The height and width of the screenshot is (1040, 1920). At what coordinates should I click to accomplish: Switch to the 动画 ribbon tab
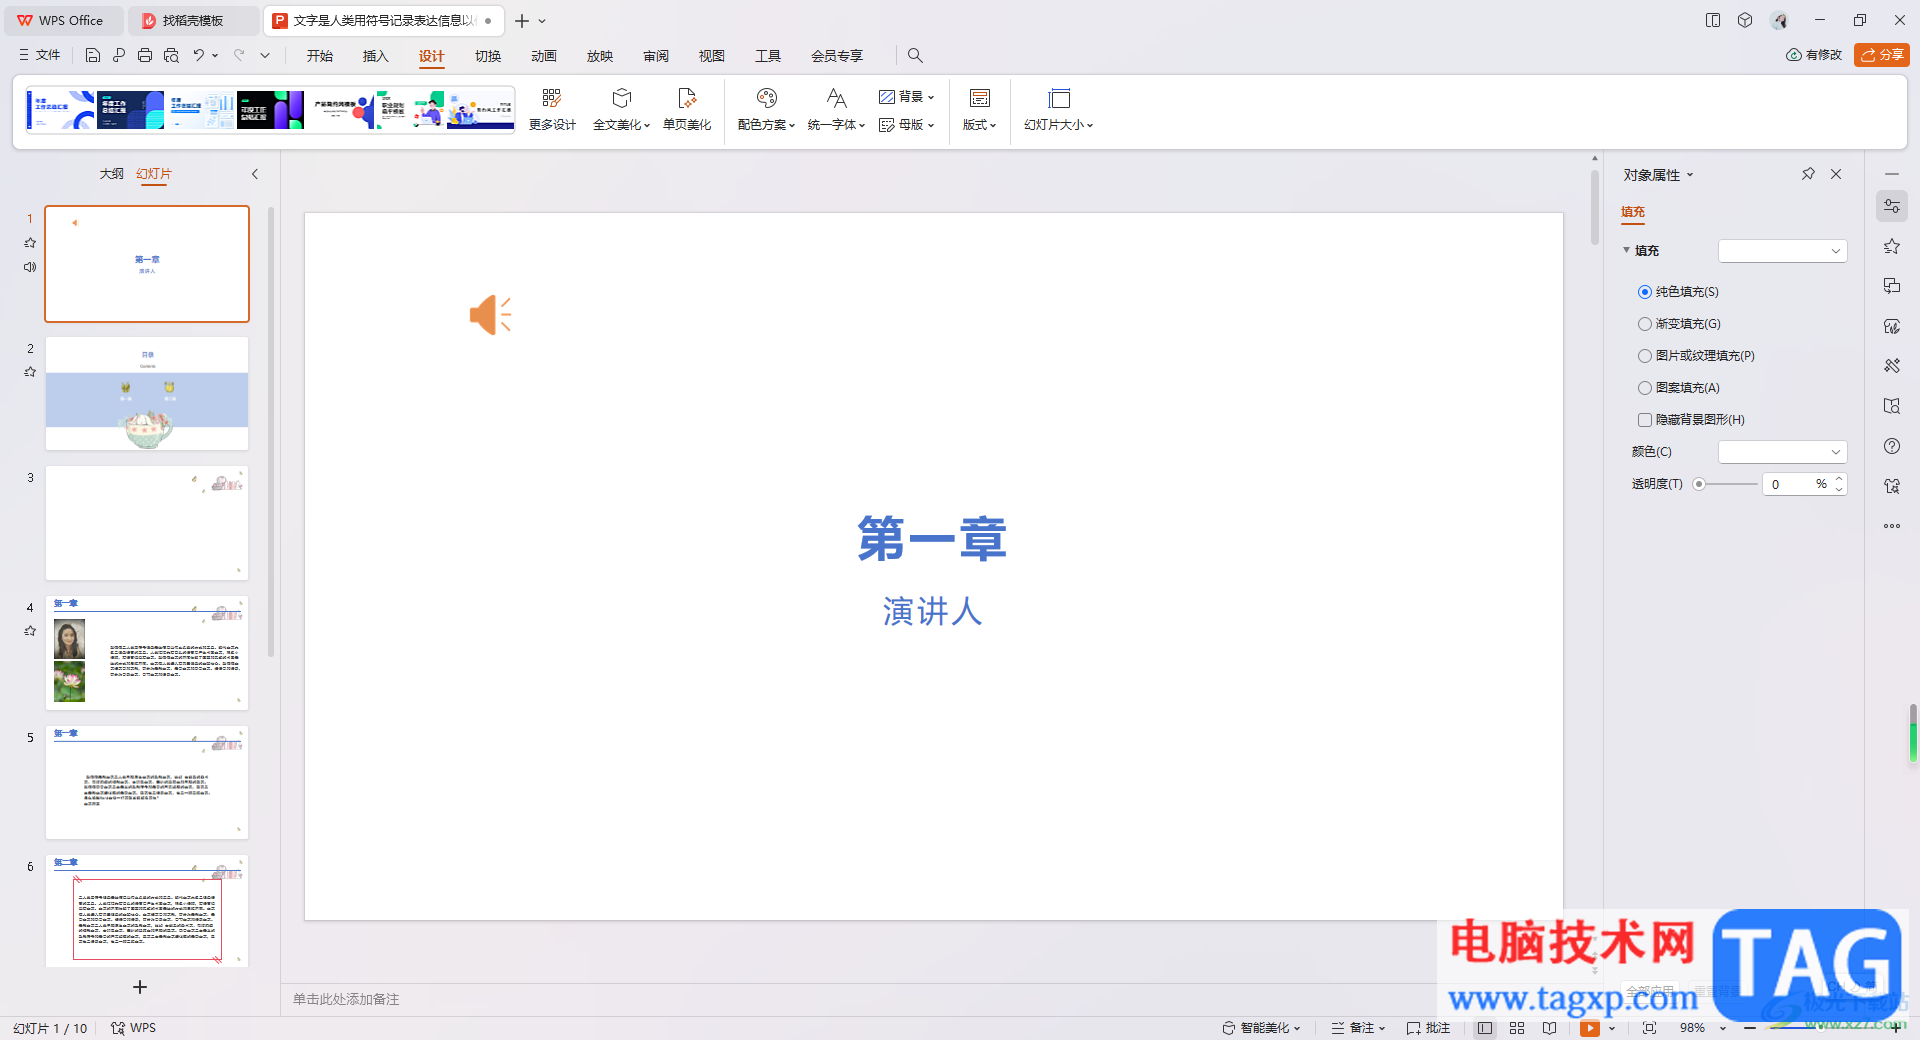[544, 56]
